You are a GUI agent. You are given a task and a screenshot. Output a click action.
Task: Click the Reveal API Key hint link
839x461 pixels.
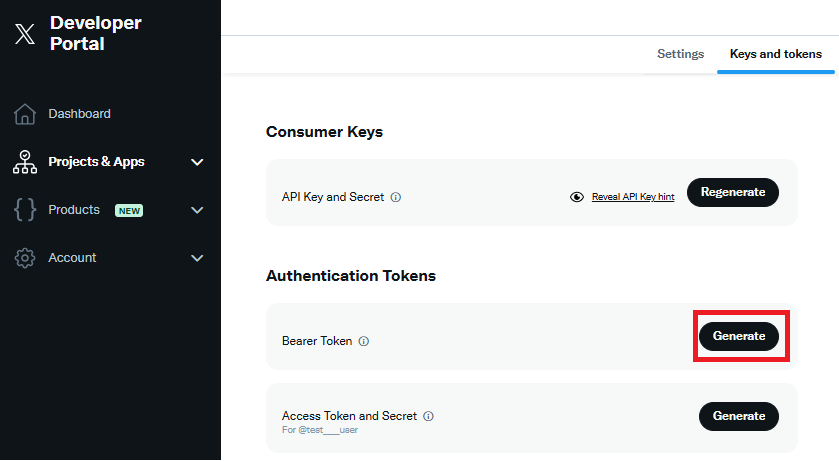(x=633, y=197)
